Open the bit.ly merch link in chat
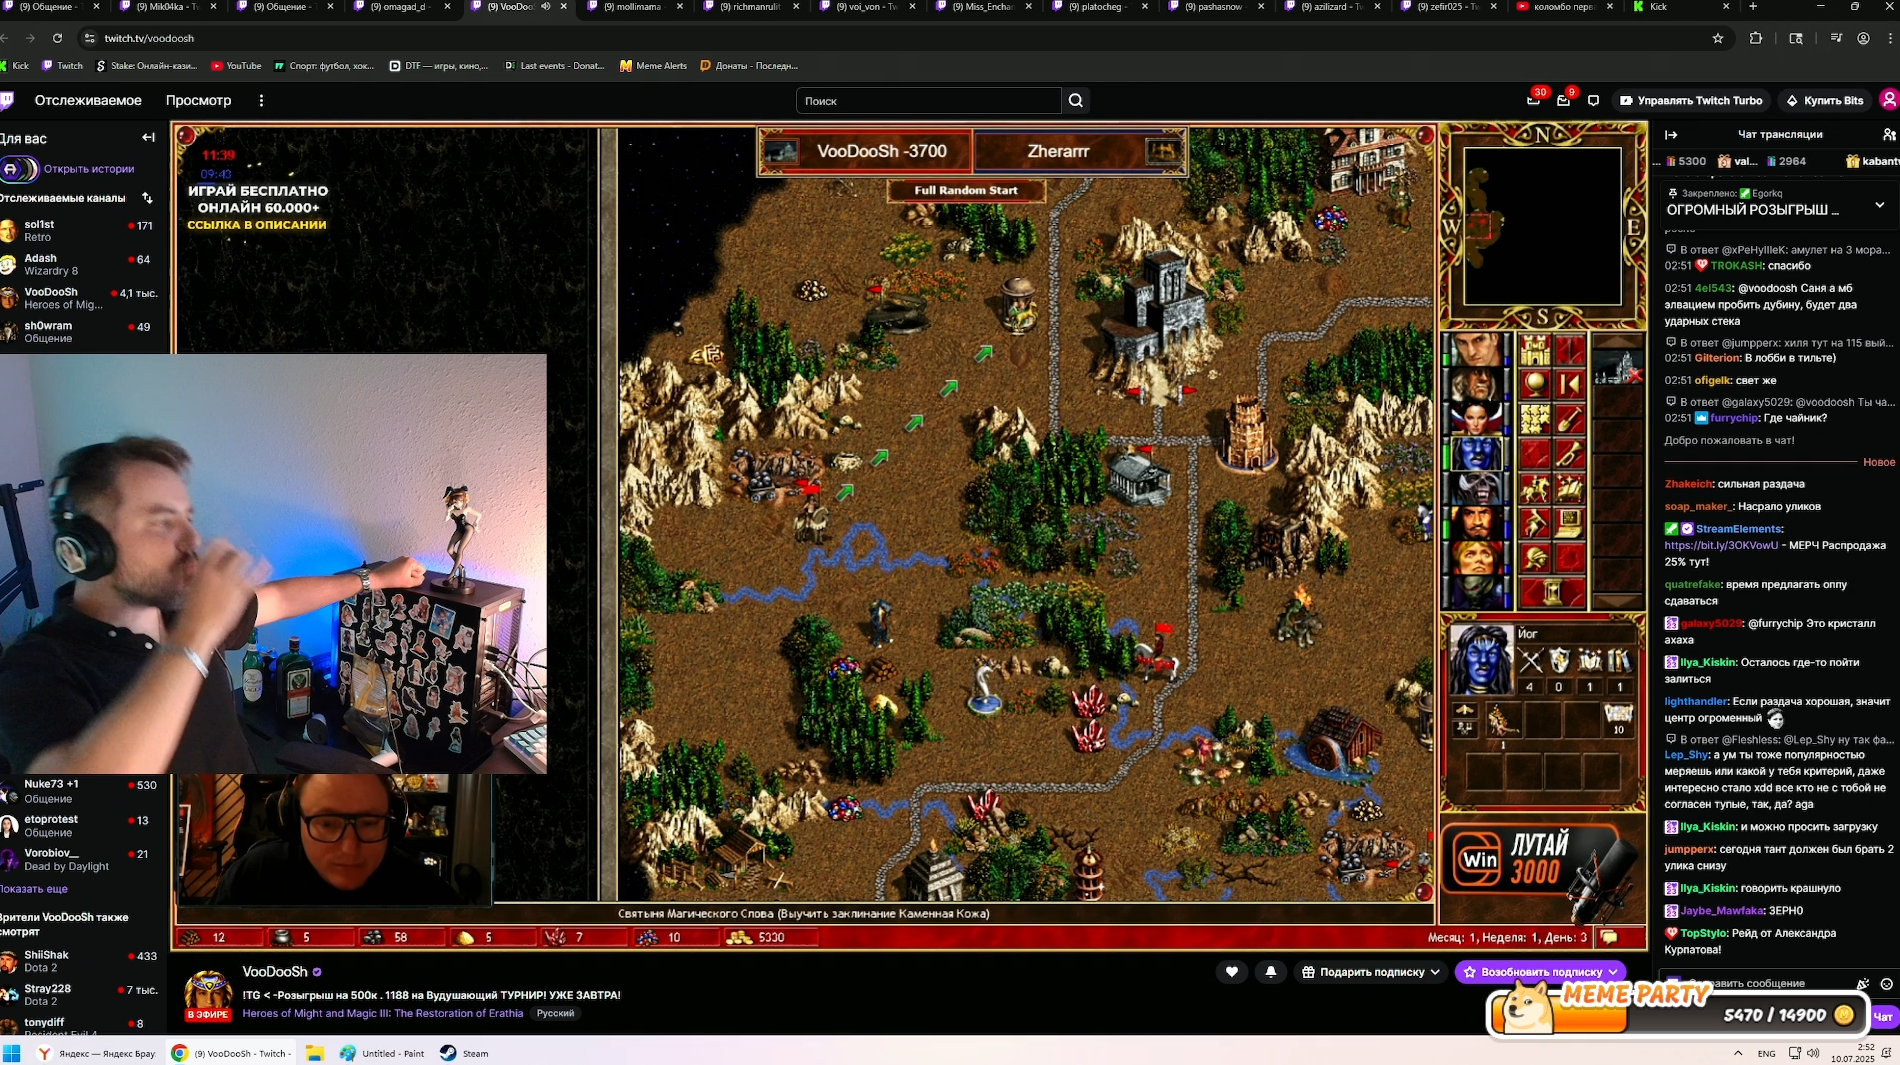 coord(1721,545)
